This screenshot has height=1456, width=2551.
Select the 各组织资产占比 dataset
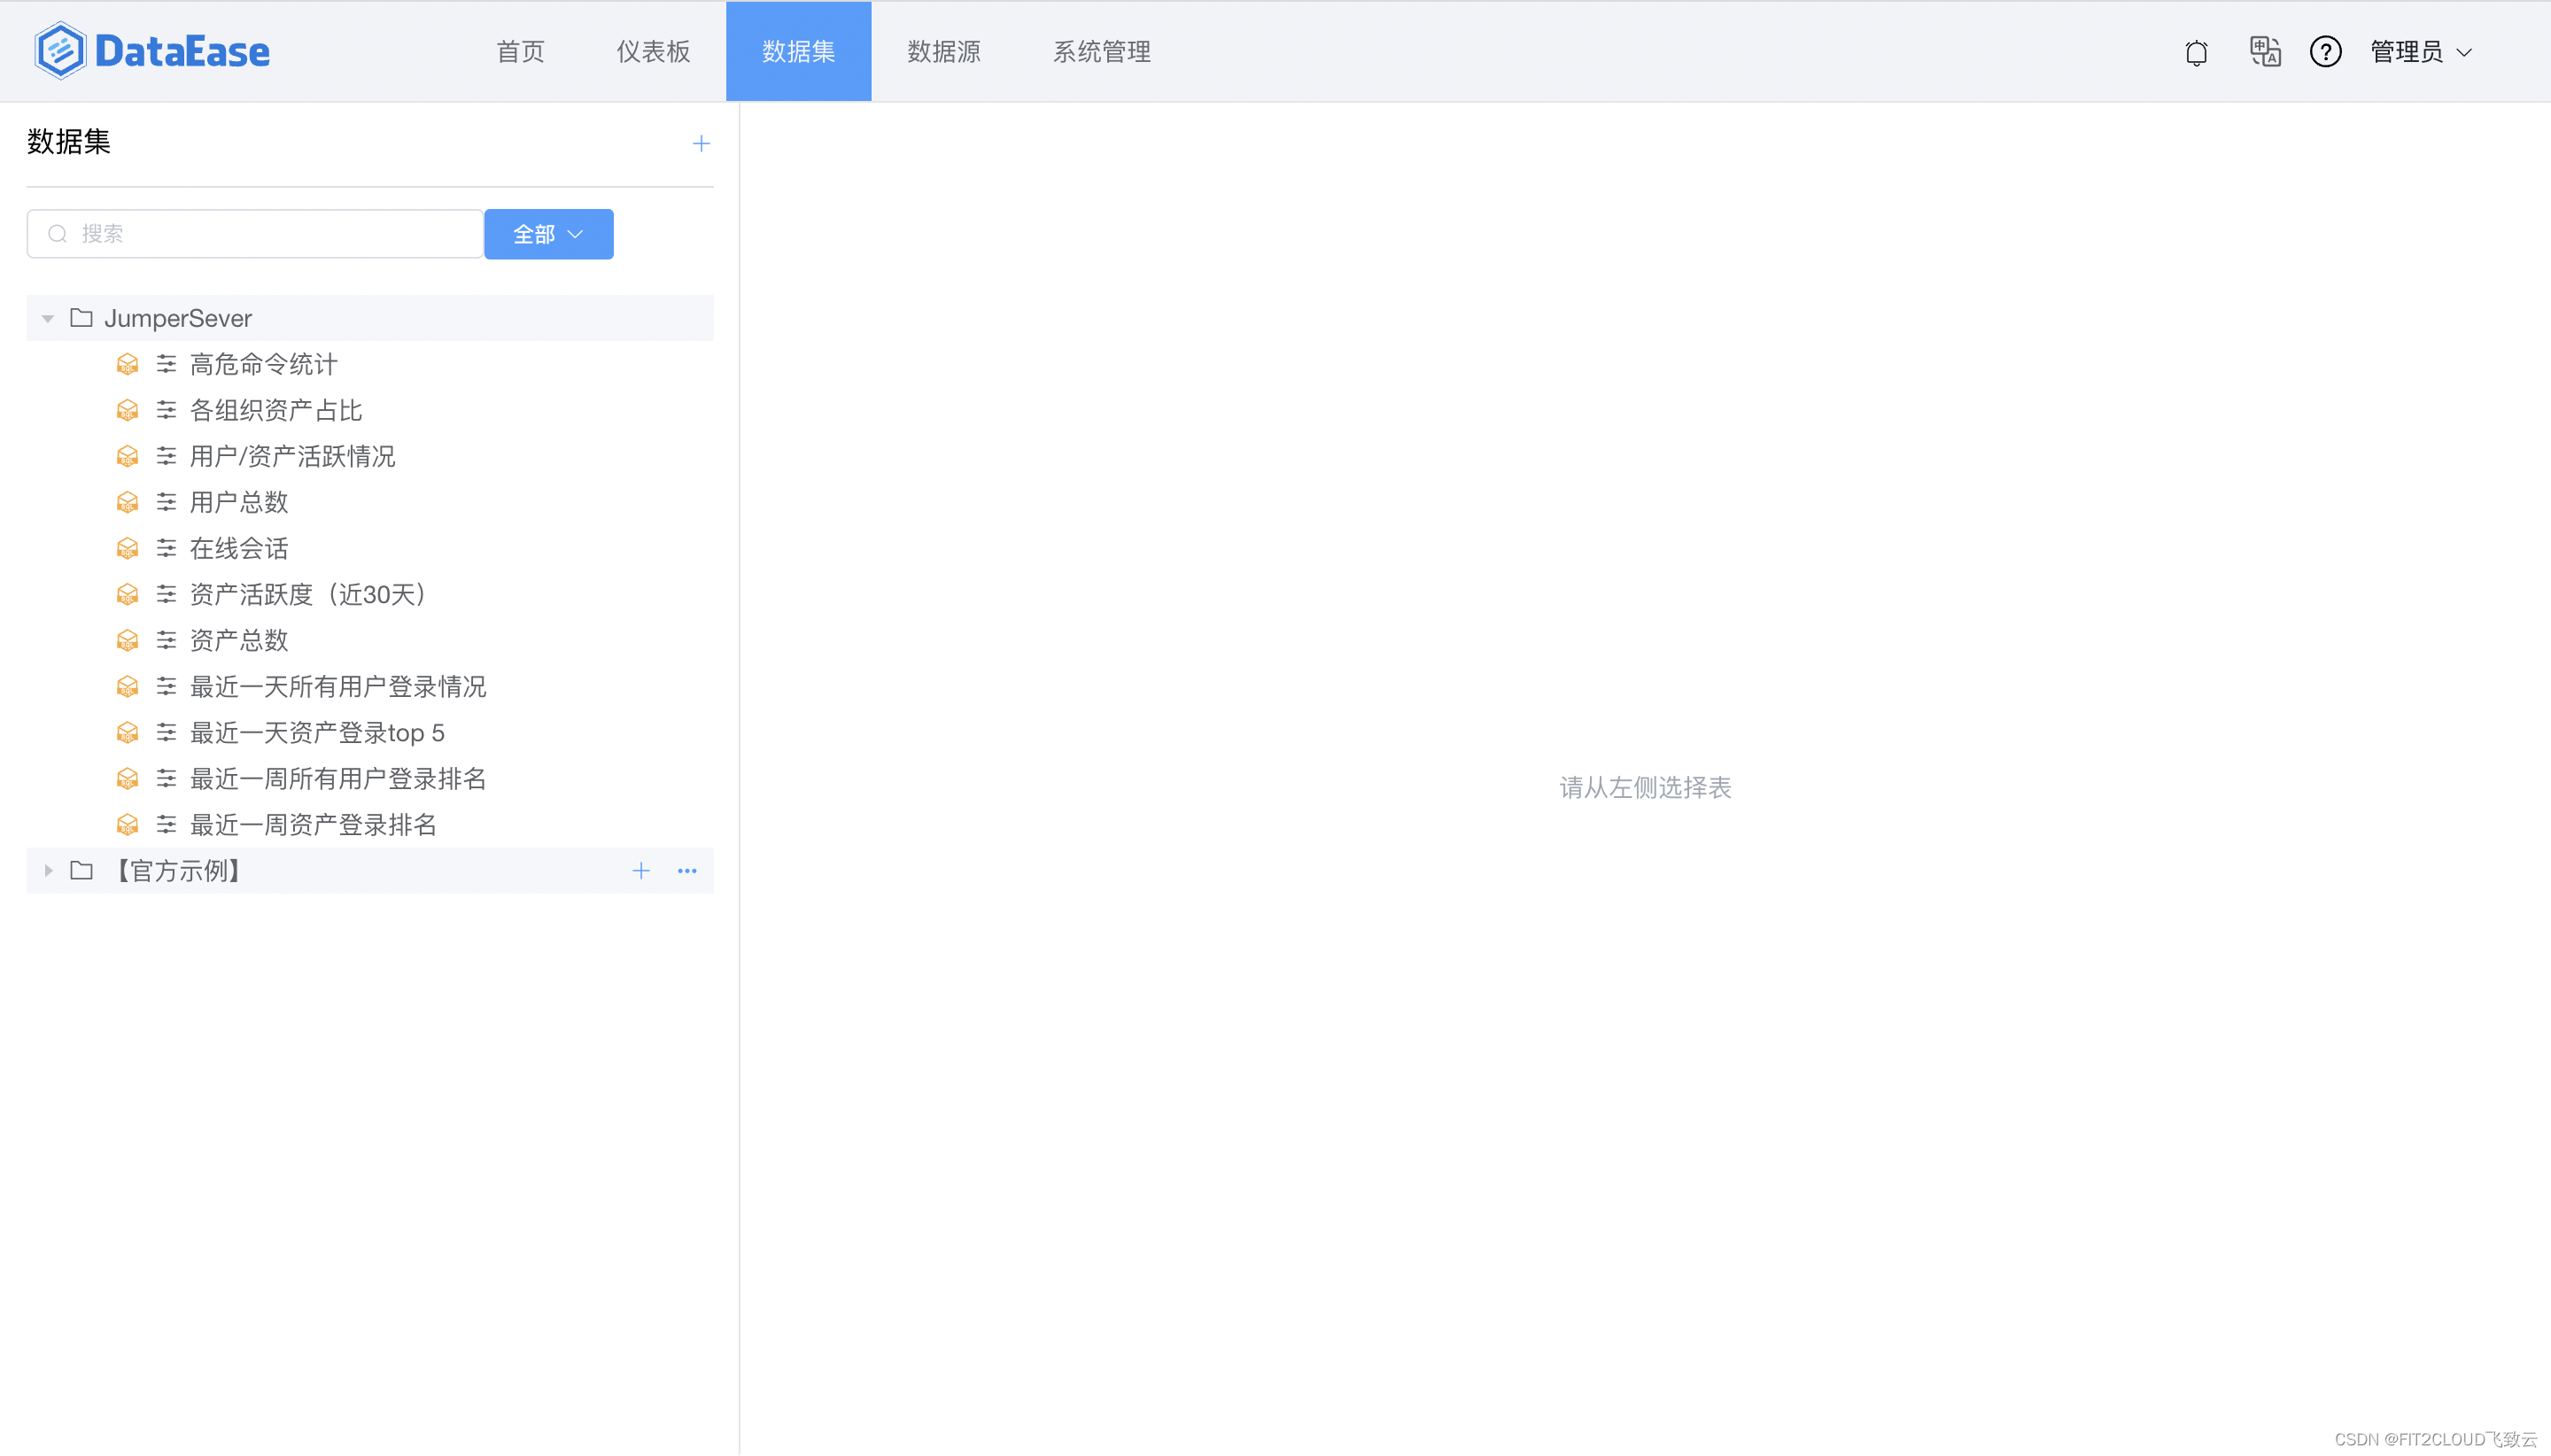[276, 410]
